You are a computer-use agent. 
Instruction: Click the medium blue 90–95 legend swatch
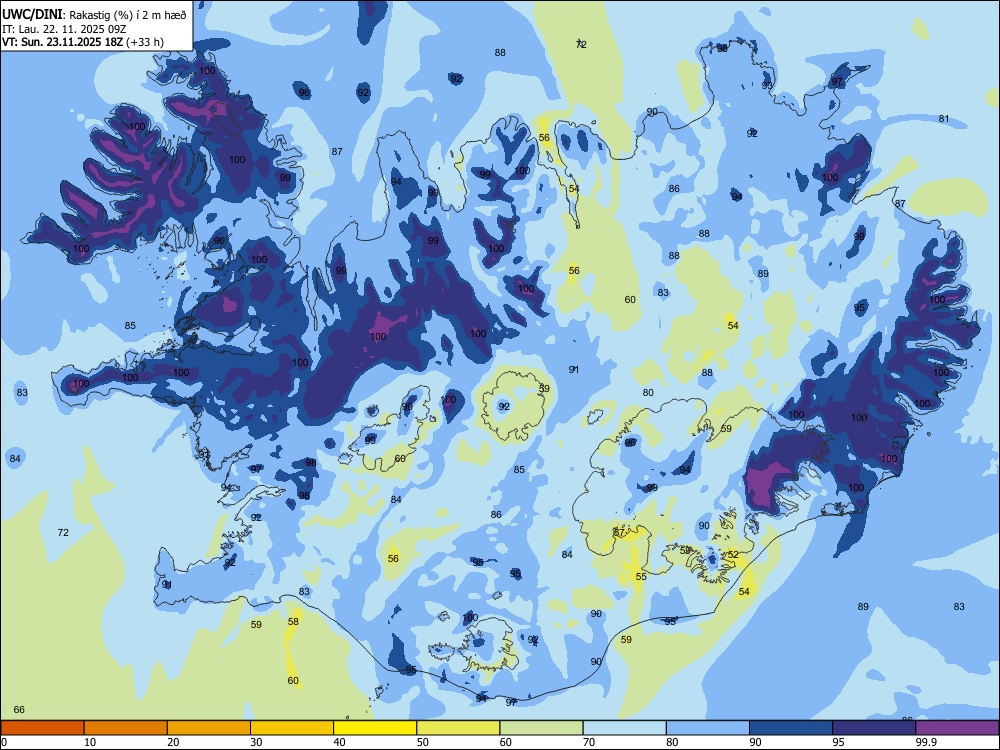tap(791, 728)
